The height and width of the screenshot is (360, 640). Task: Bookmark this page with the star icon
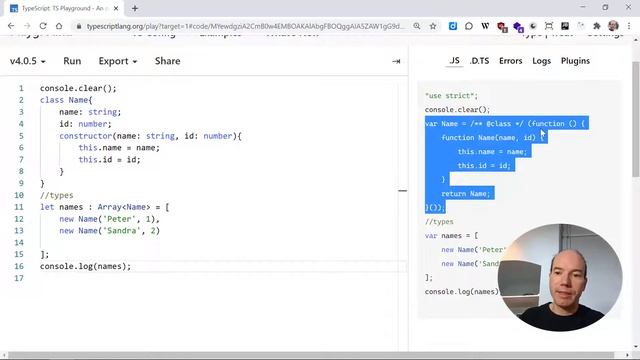433,26
